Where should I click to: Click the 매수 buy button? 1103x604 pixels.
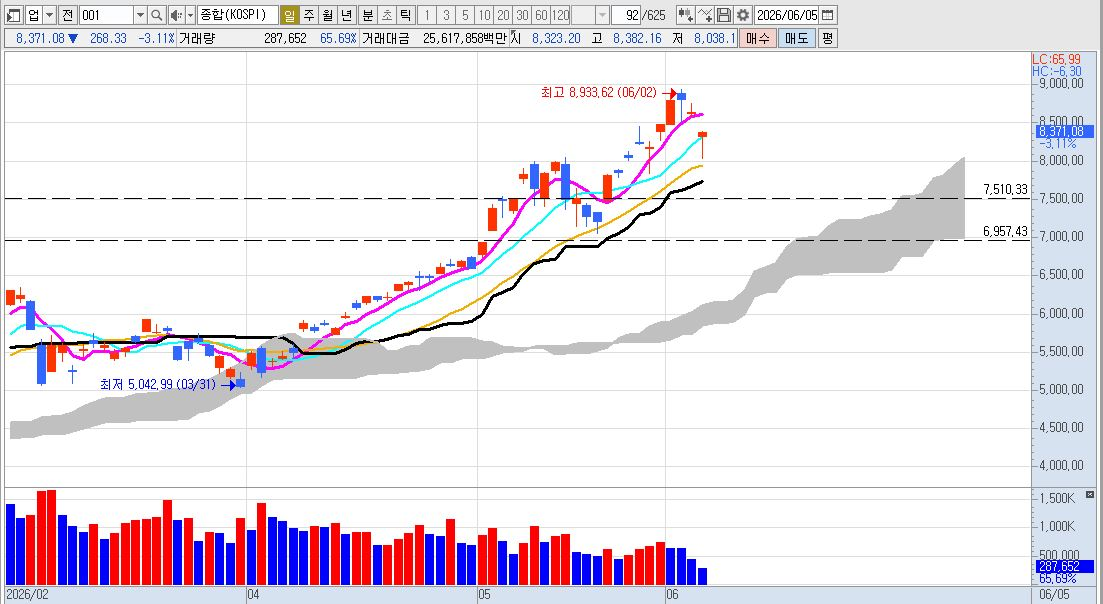point(758,38)
